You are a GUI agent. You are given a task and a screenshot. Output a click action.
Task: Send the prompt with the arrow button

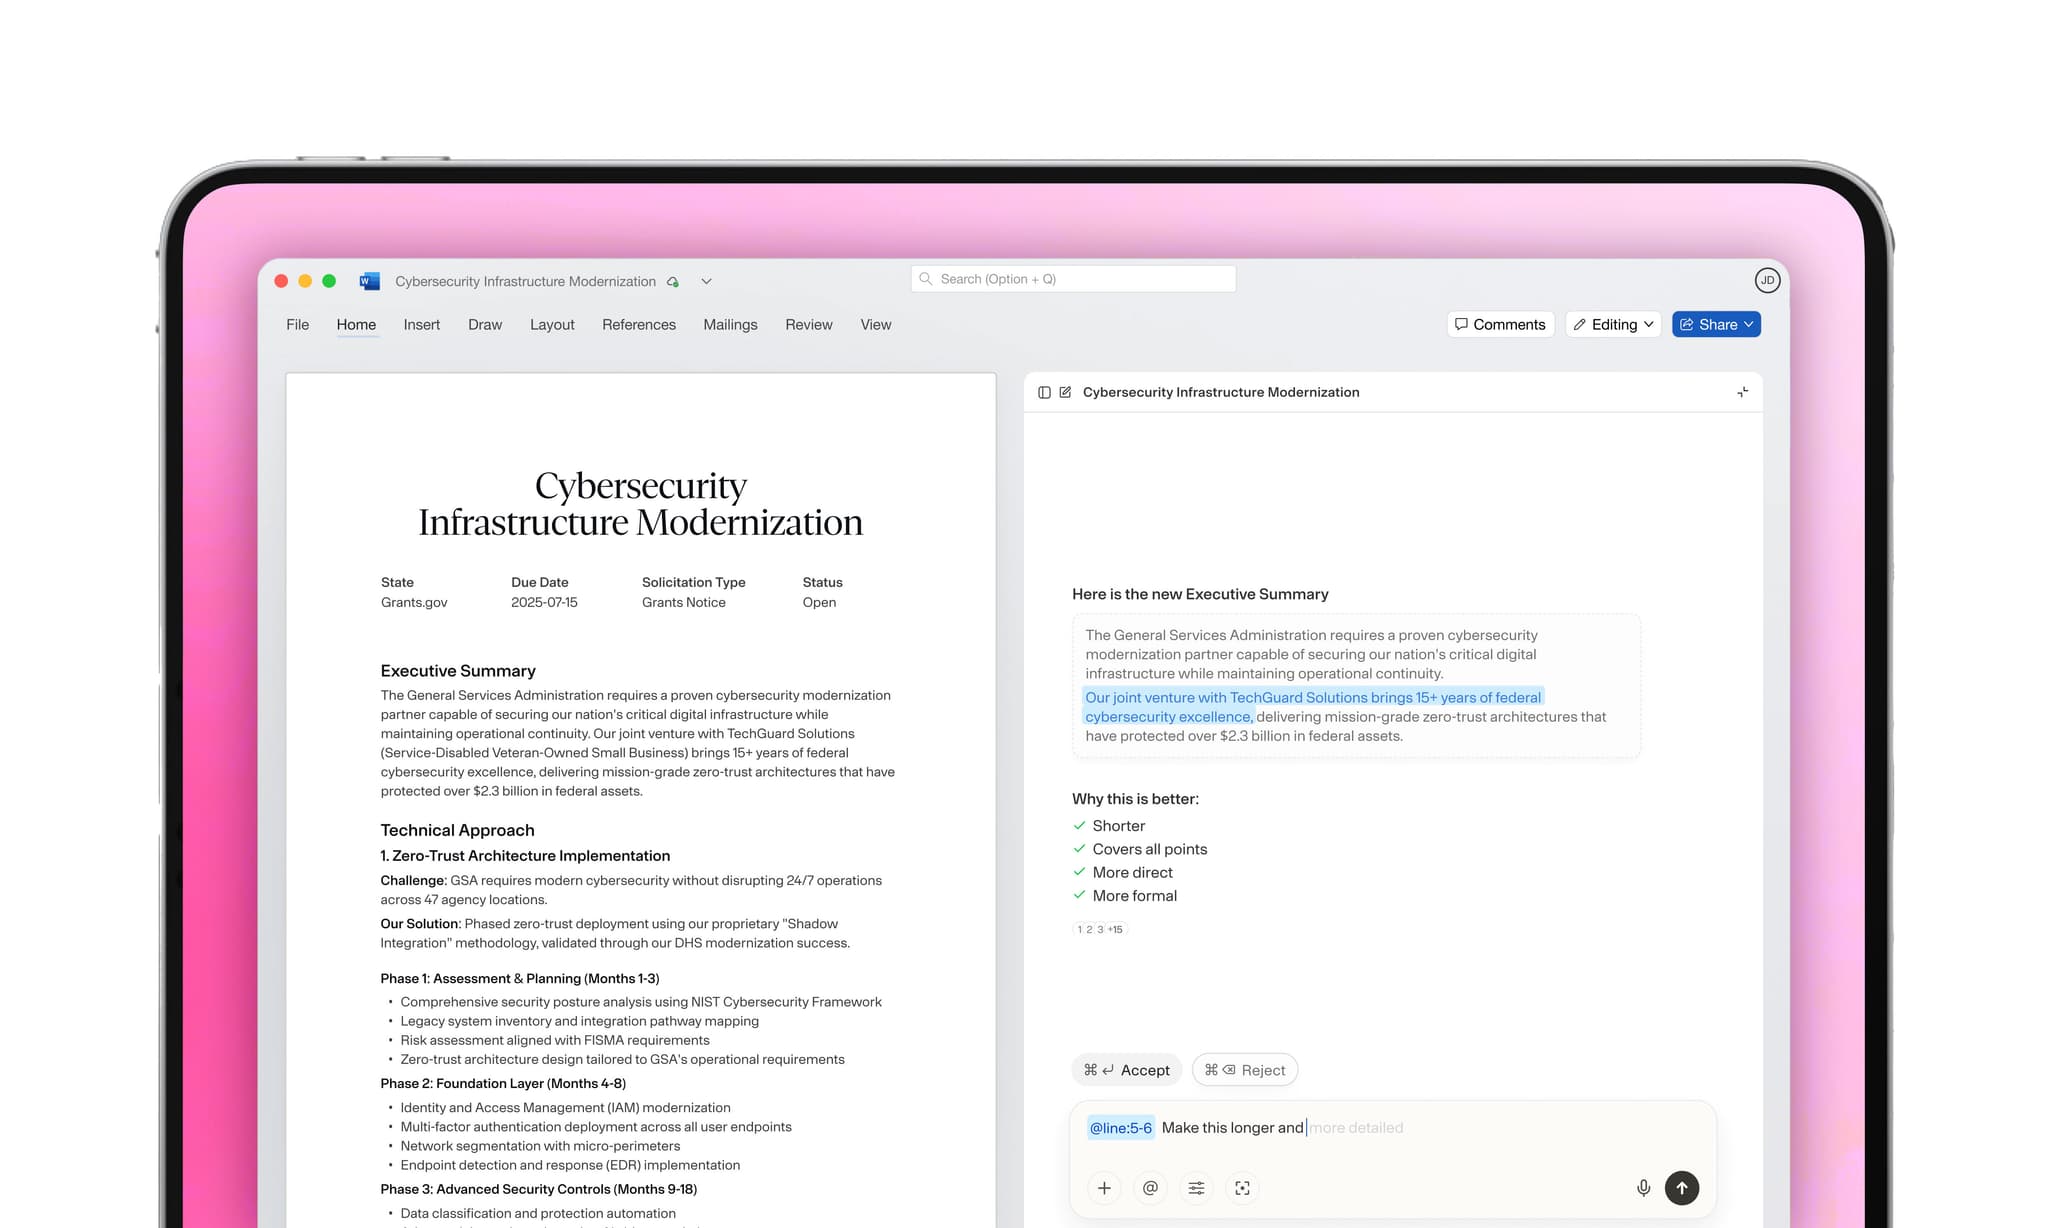click(1682, 1188)
